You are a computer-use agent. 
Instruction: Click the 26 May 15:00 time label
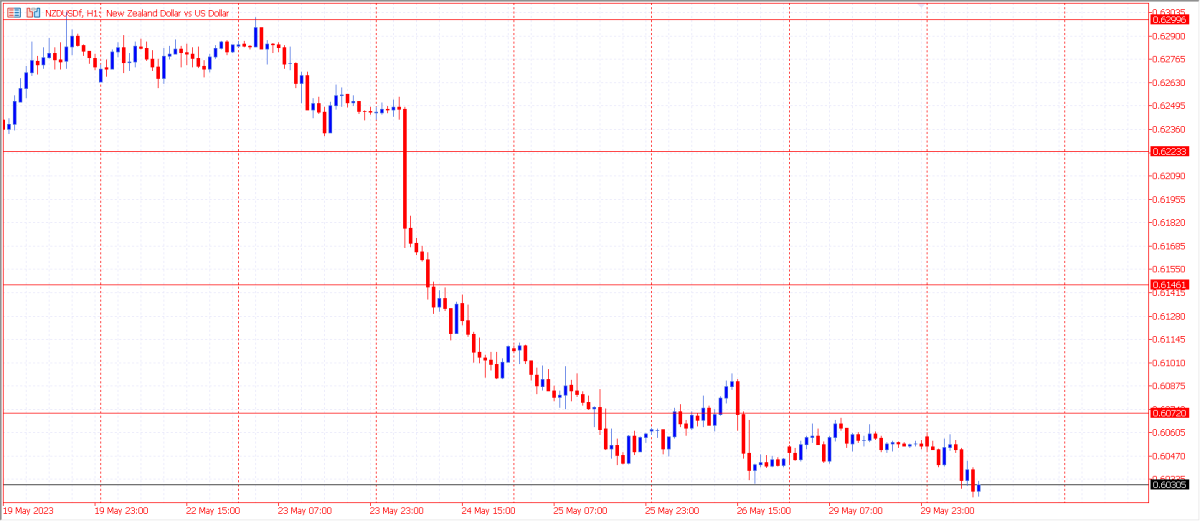point(765,511)
